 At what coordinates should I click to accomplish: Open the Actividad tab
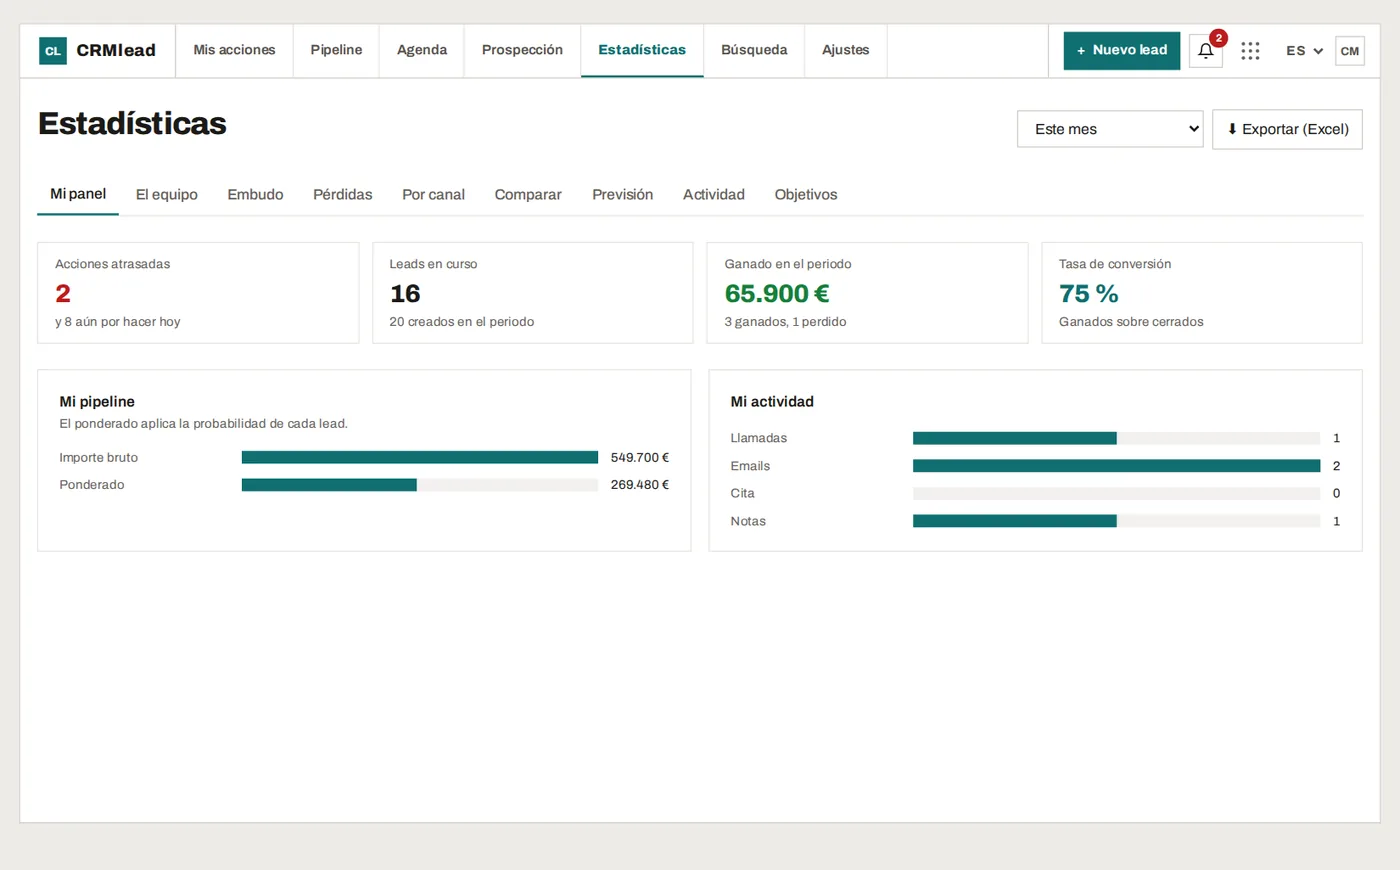[x=714, y=195]
